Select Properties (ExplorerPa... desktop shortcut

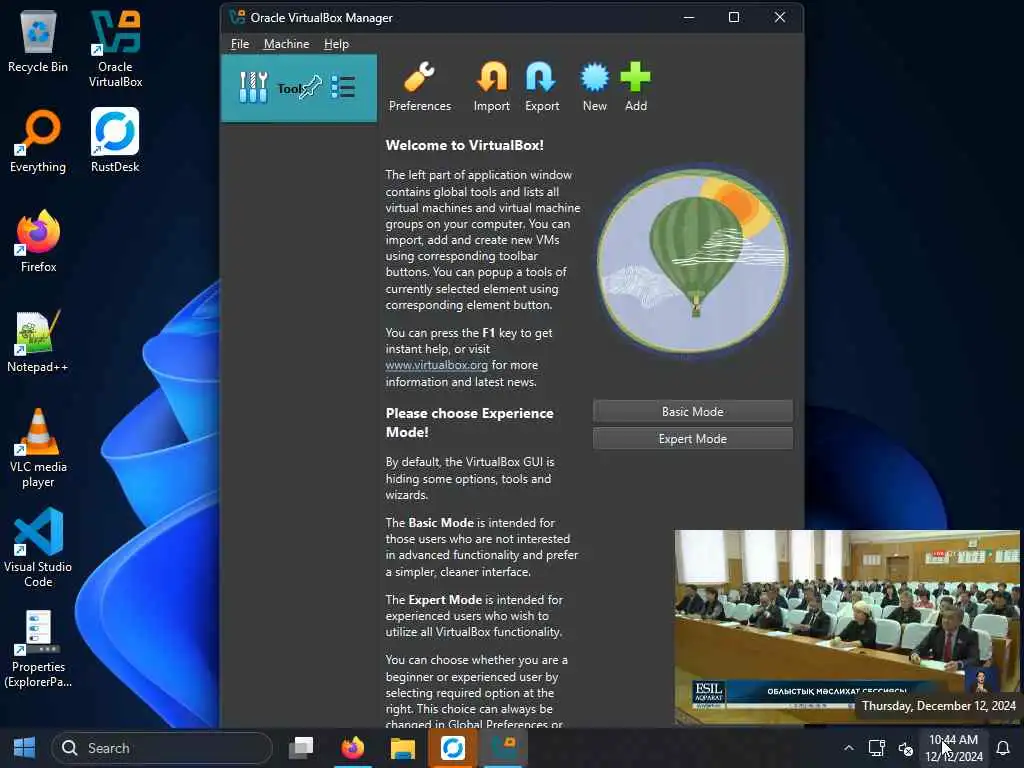point(38,648)
